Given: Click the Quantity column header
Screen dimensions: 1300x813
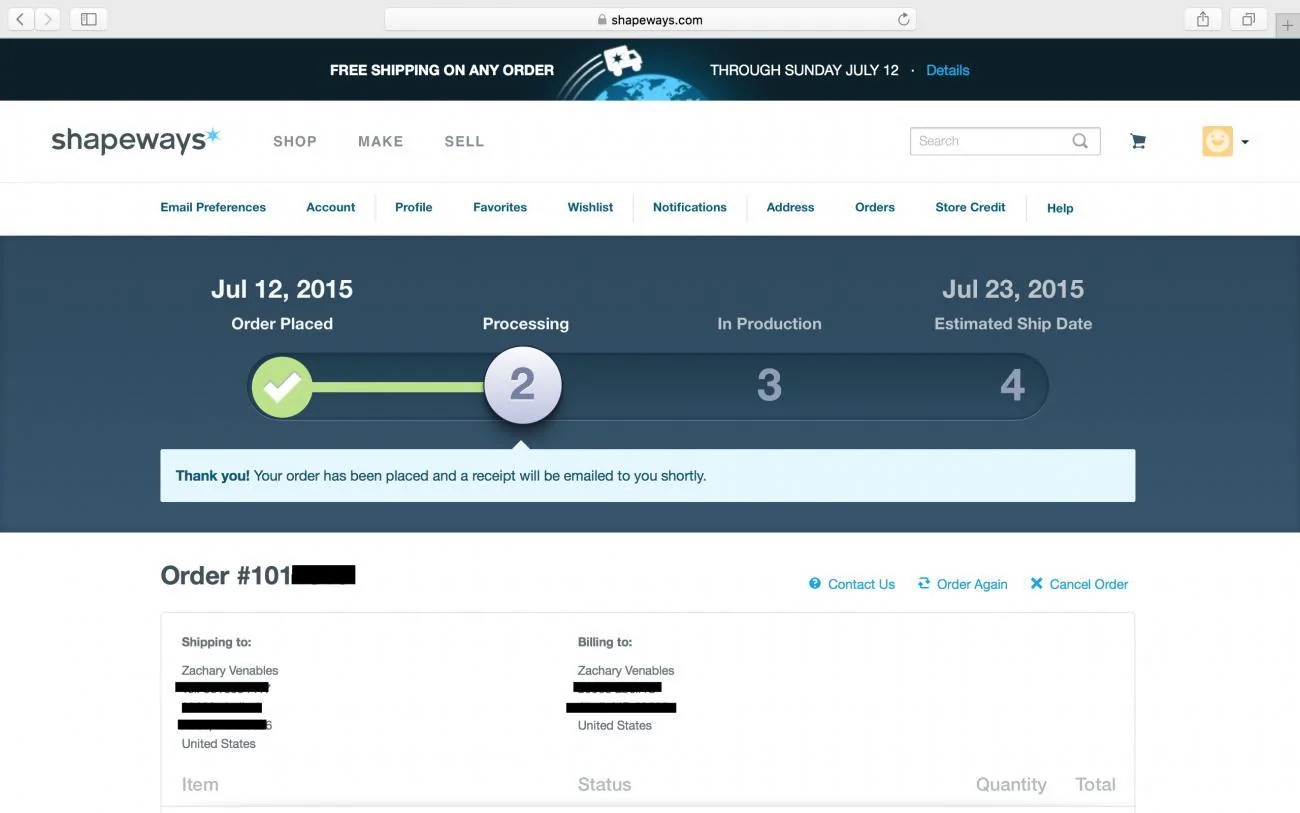Looking at the screenshot, I should [x=1011, y=785].
